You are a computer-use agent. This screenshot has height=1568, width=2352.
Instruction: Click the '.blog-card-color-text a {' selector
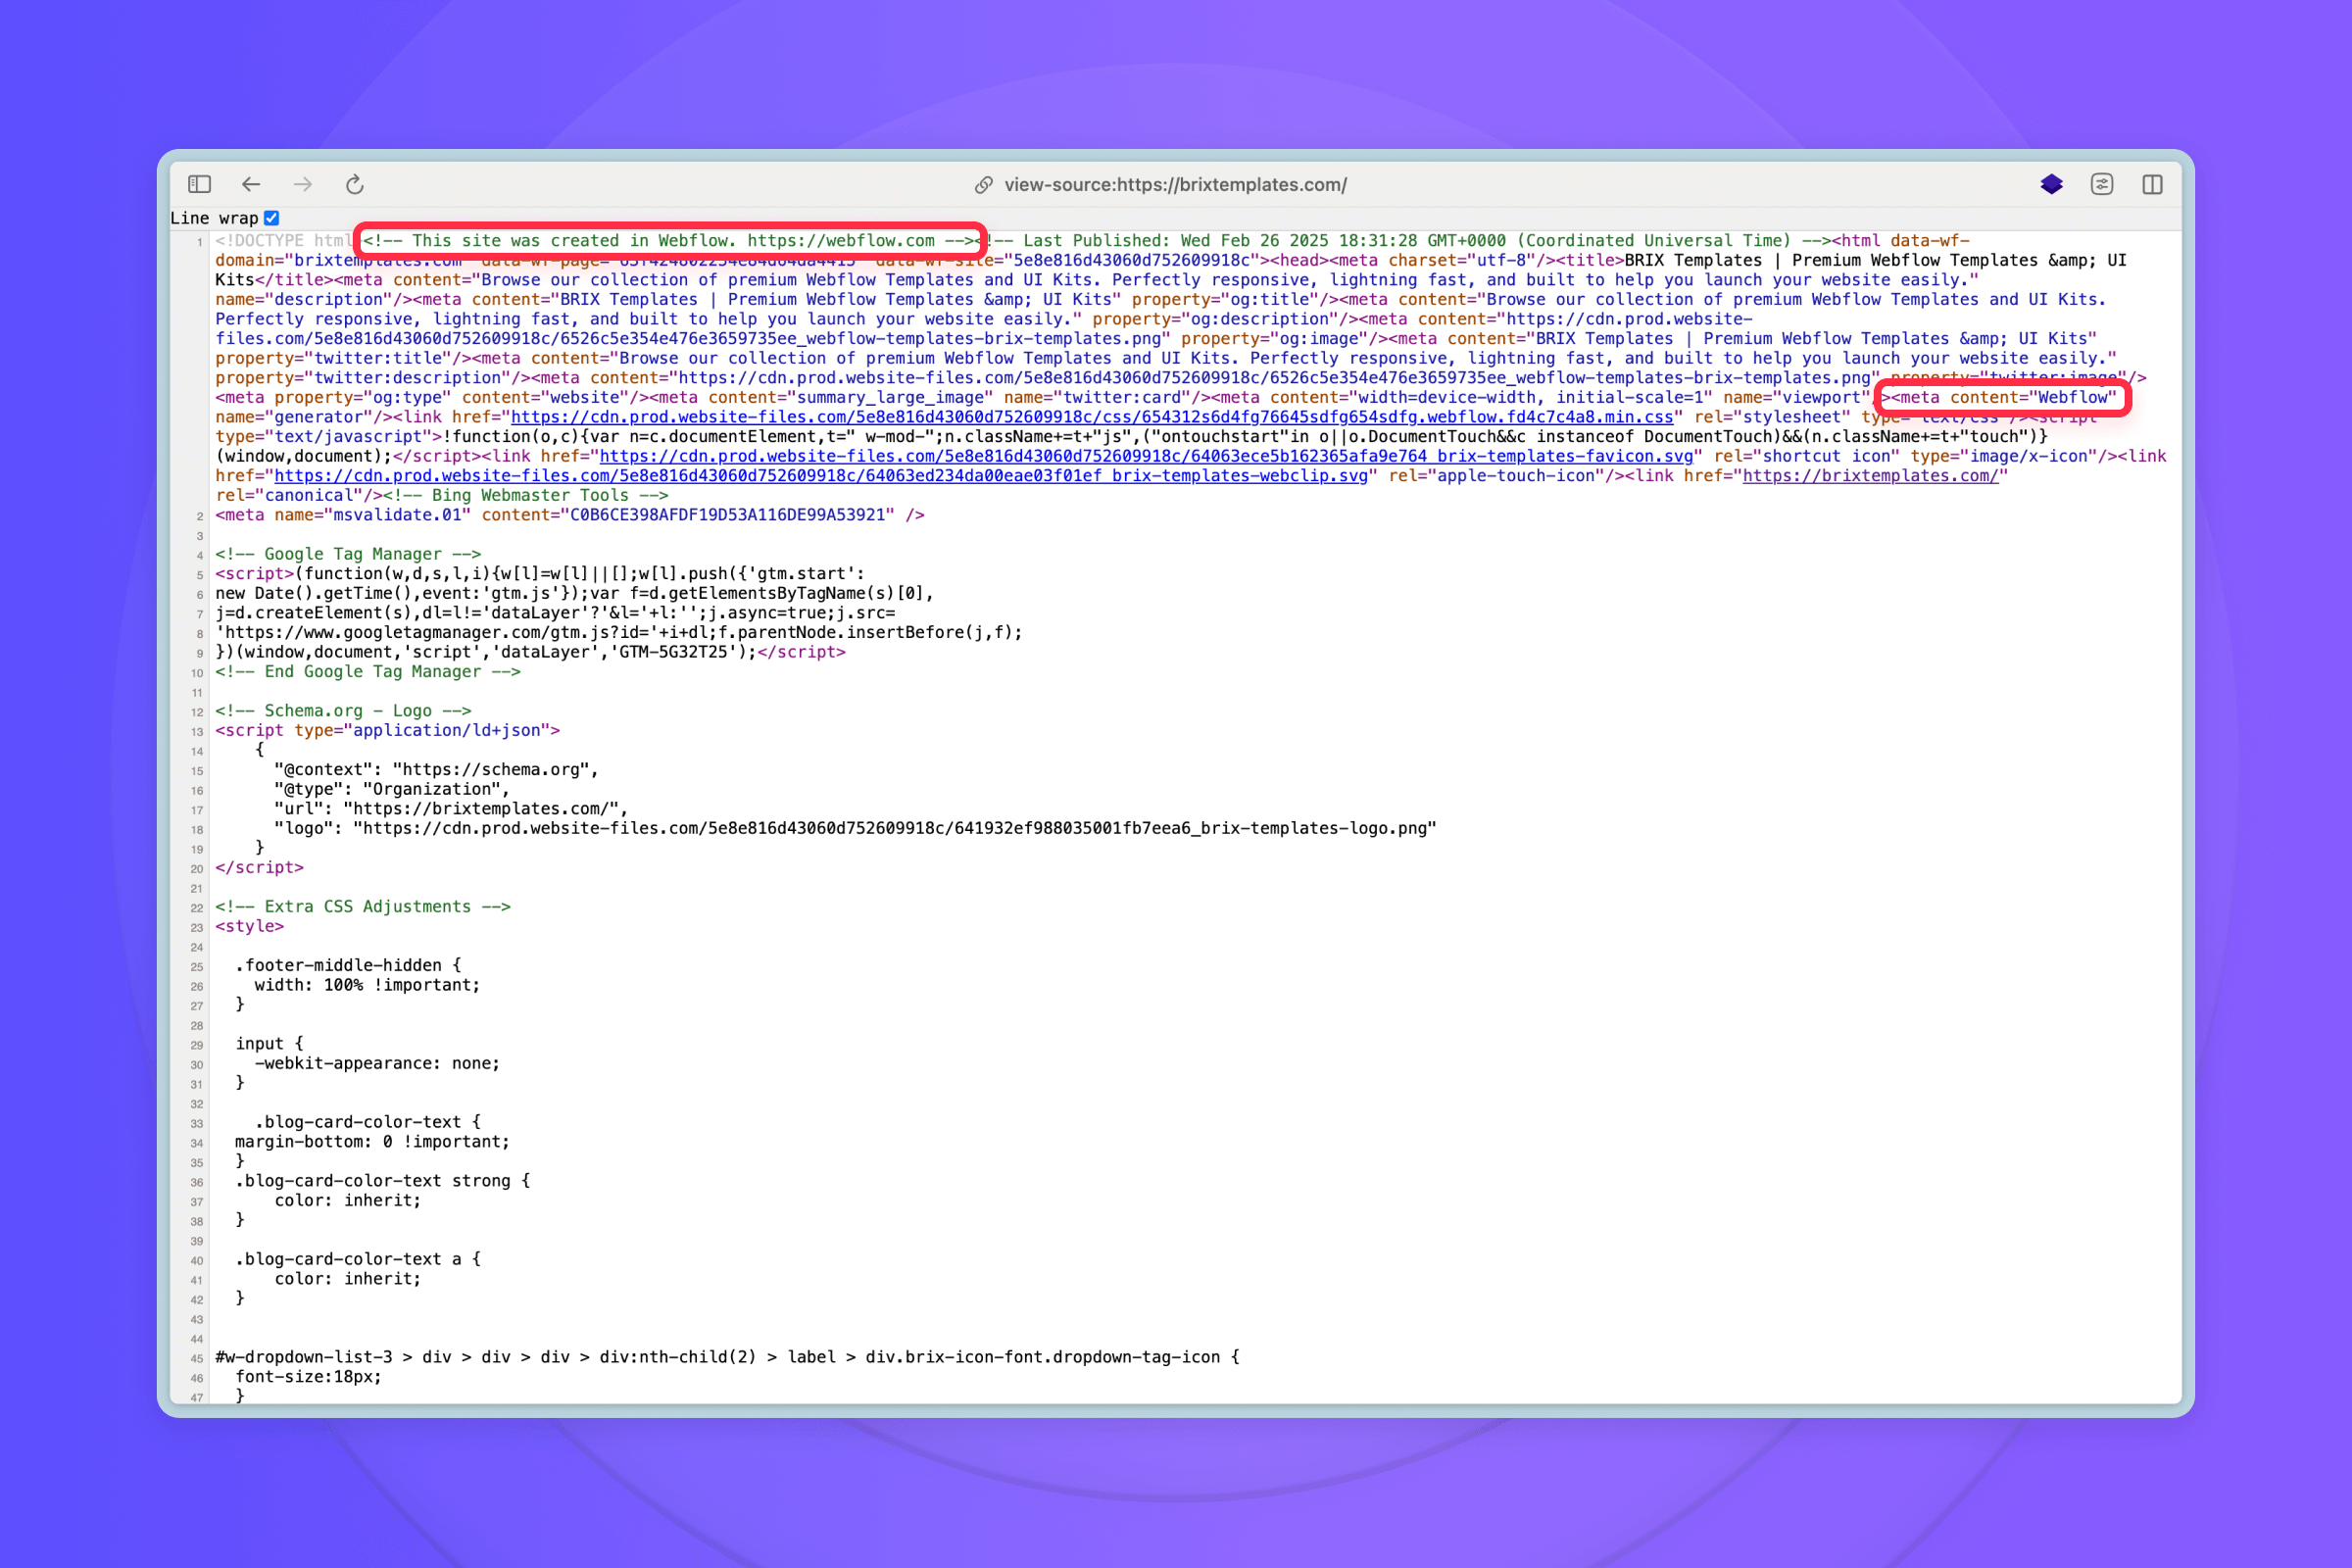(358, 1260)
